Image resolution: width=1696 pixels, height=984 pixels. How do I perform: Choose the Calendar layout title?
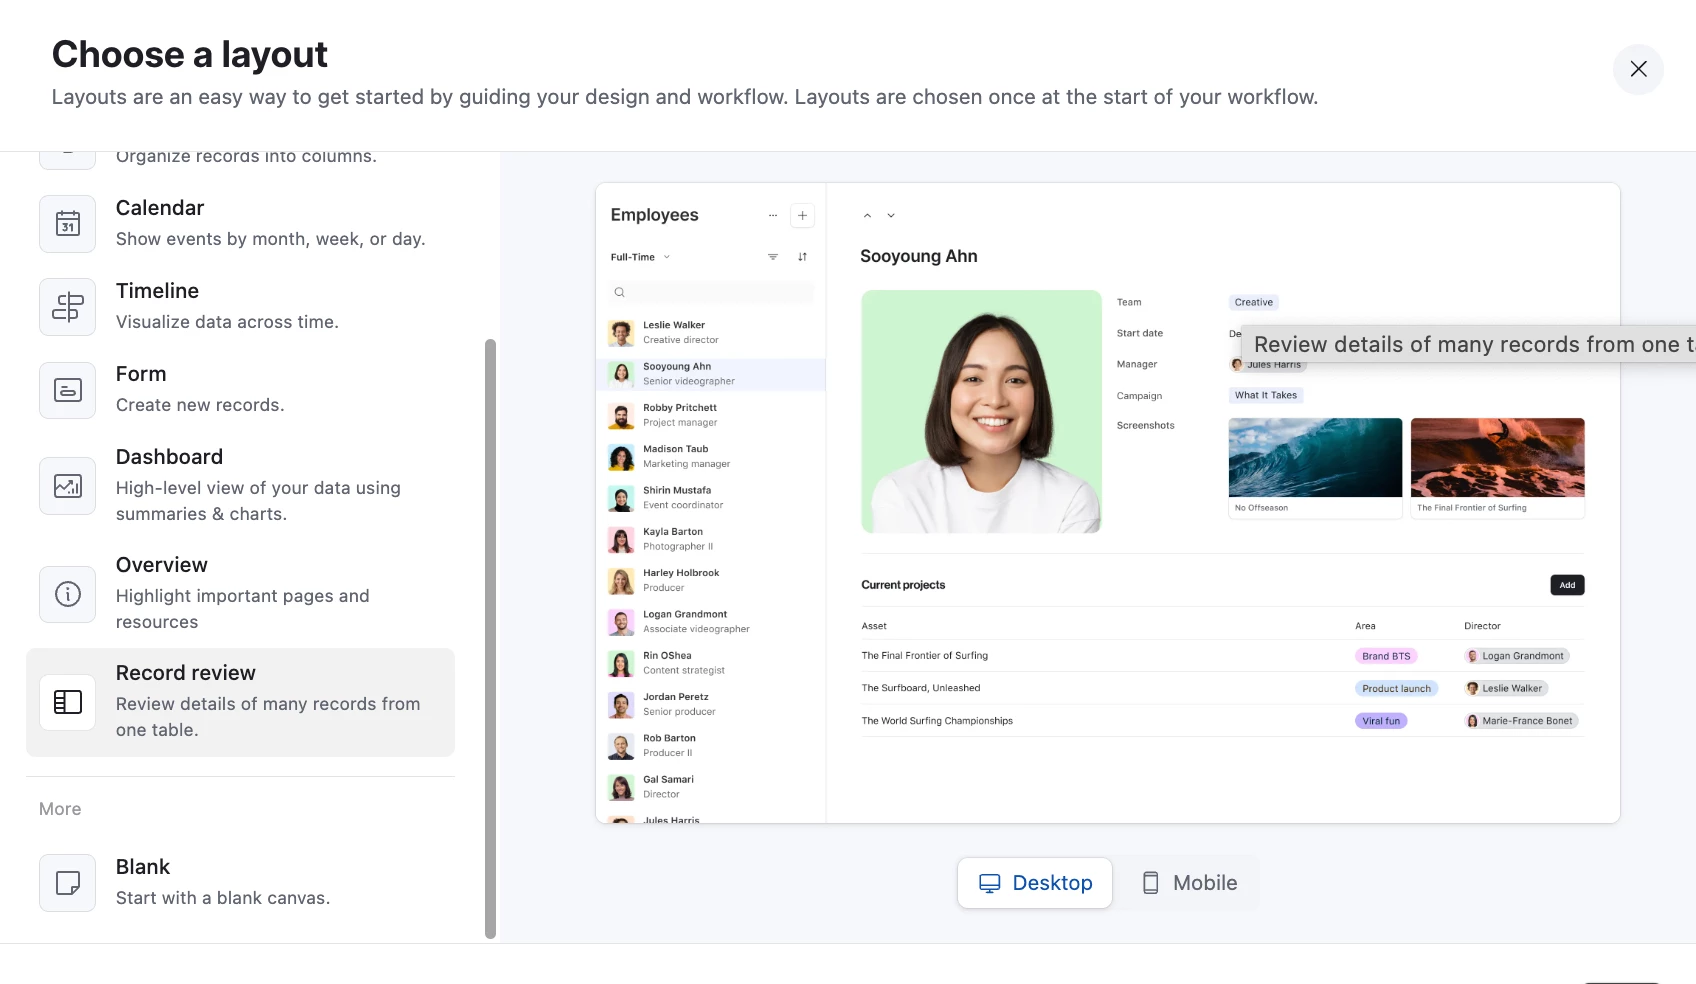160,208
